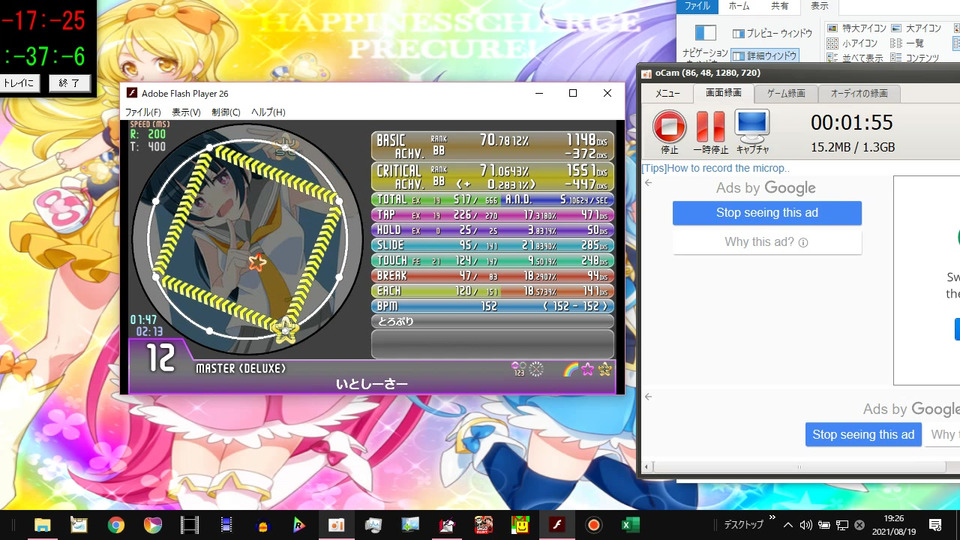Open the ファイル tab in File Explorer

[x=697, y=6]
